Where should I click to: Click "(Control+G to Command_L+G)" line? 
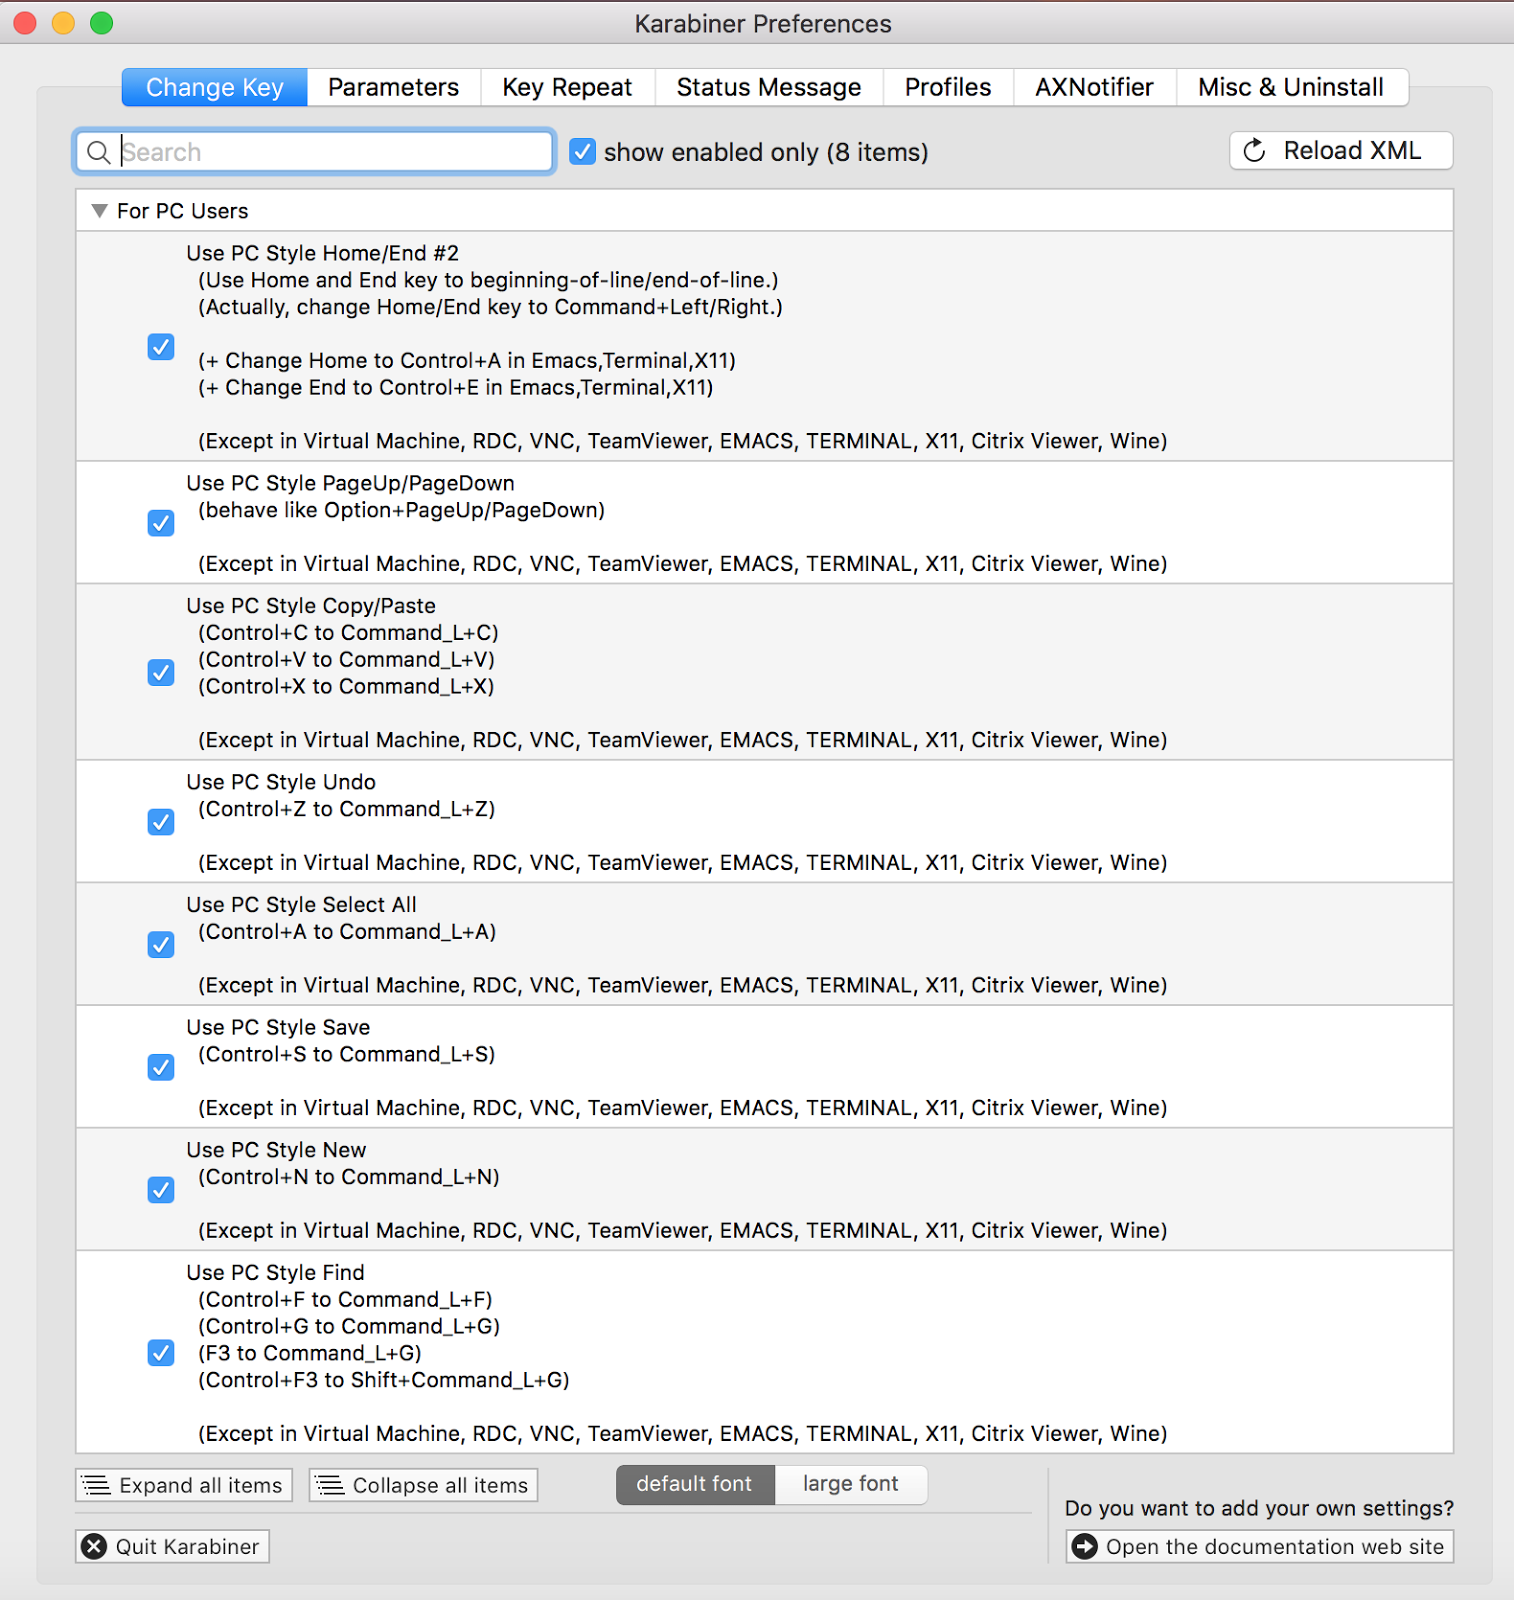coord(349,1327)
